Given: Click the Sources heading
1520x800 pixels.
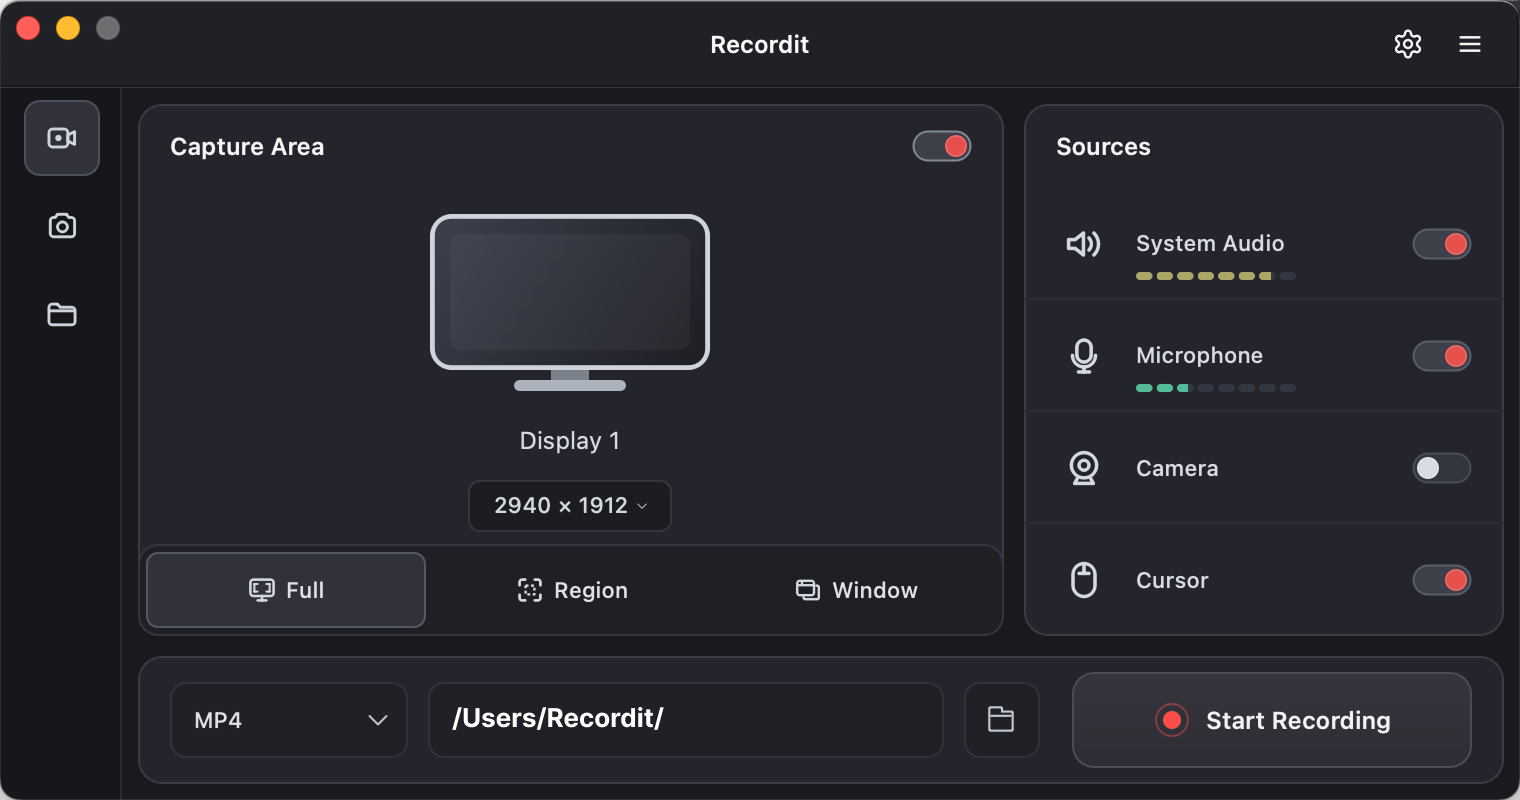Looking at the screenshot, I should (1103, 147).
